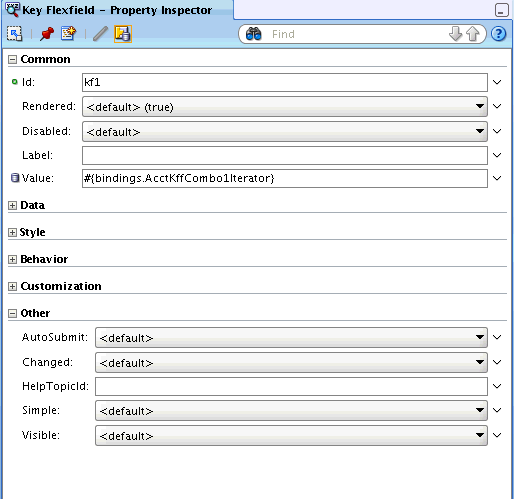Open the property menu chevron for Rendered
Image resolution: width=514 pixels, height=500 pixels.
point(497,106)
